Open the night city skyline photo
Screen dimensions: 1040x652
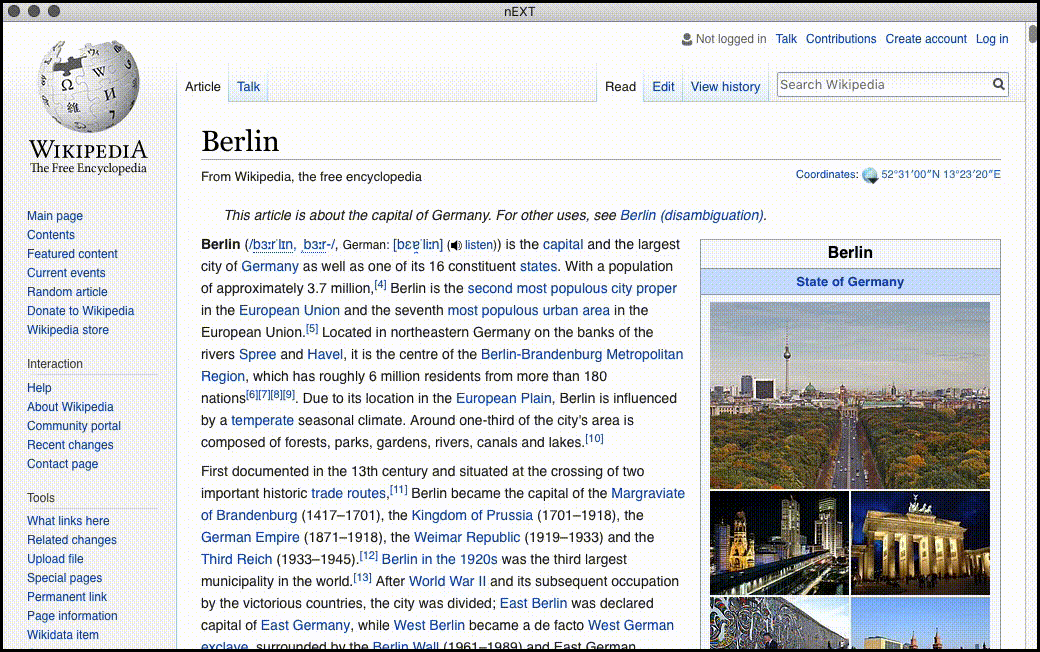click(x=779, y=543)
